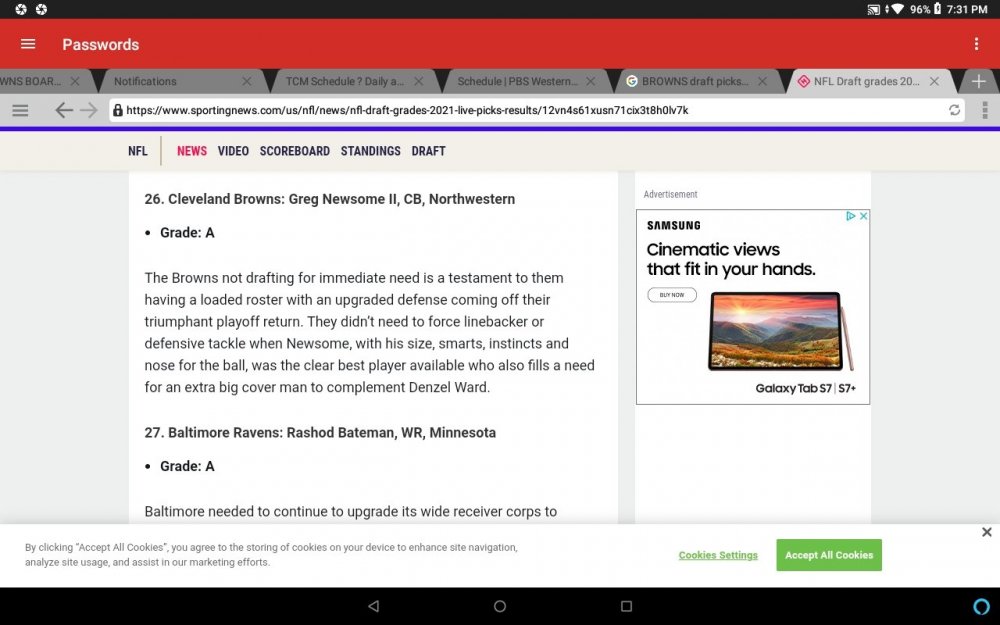Select NEWS in the site navigation
The image size is (1000, 625).
tap(192, 151)
